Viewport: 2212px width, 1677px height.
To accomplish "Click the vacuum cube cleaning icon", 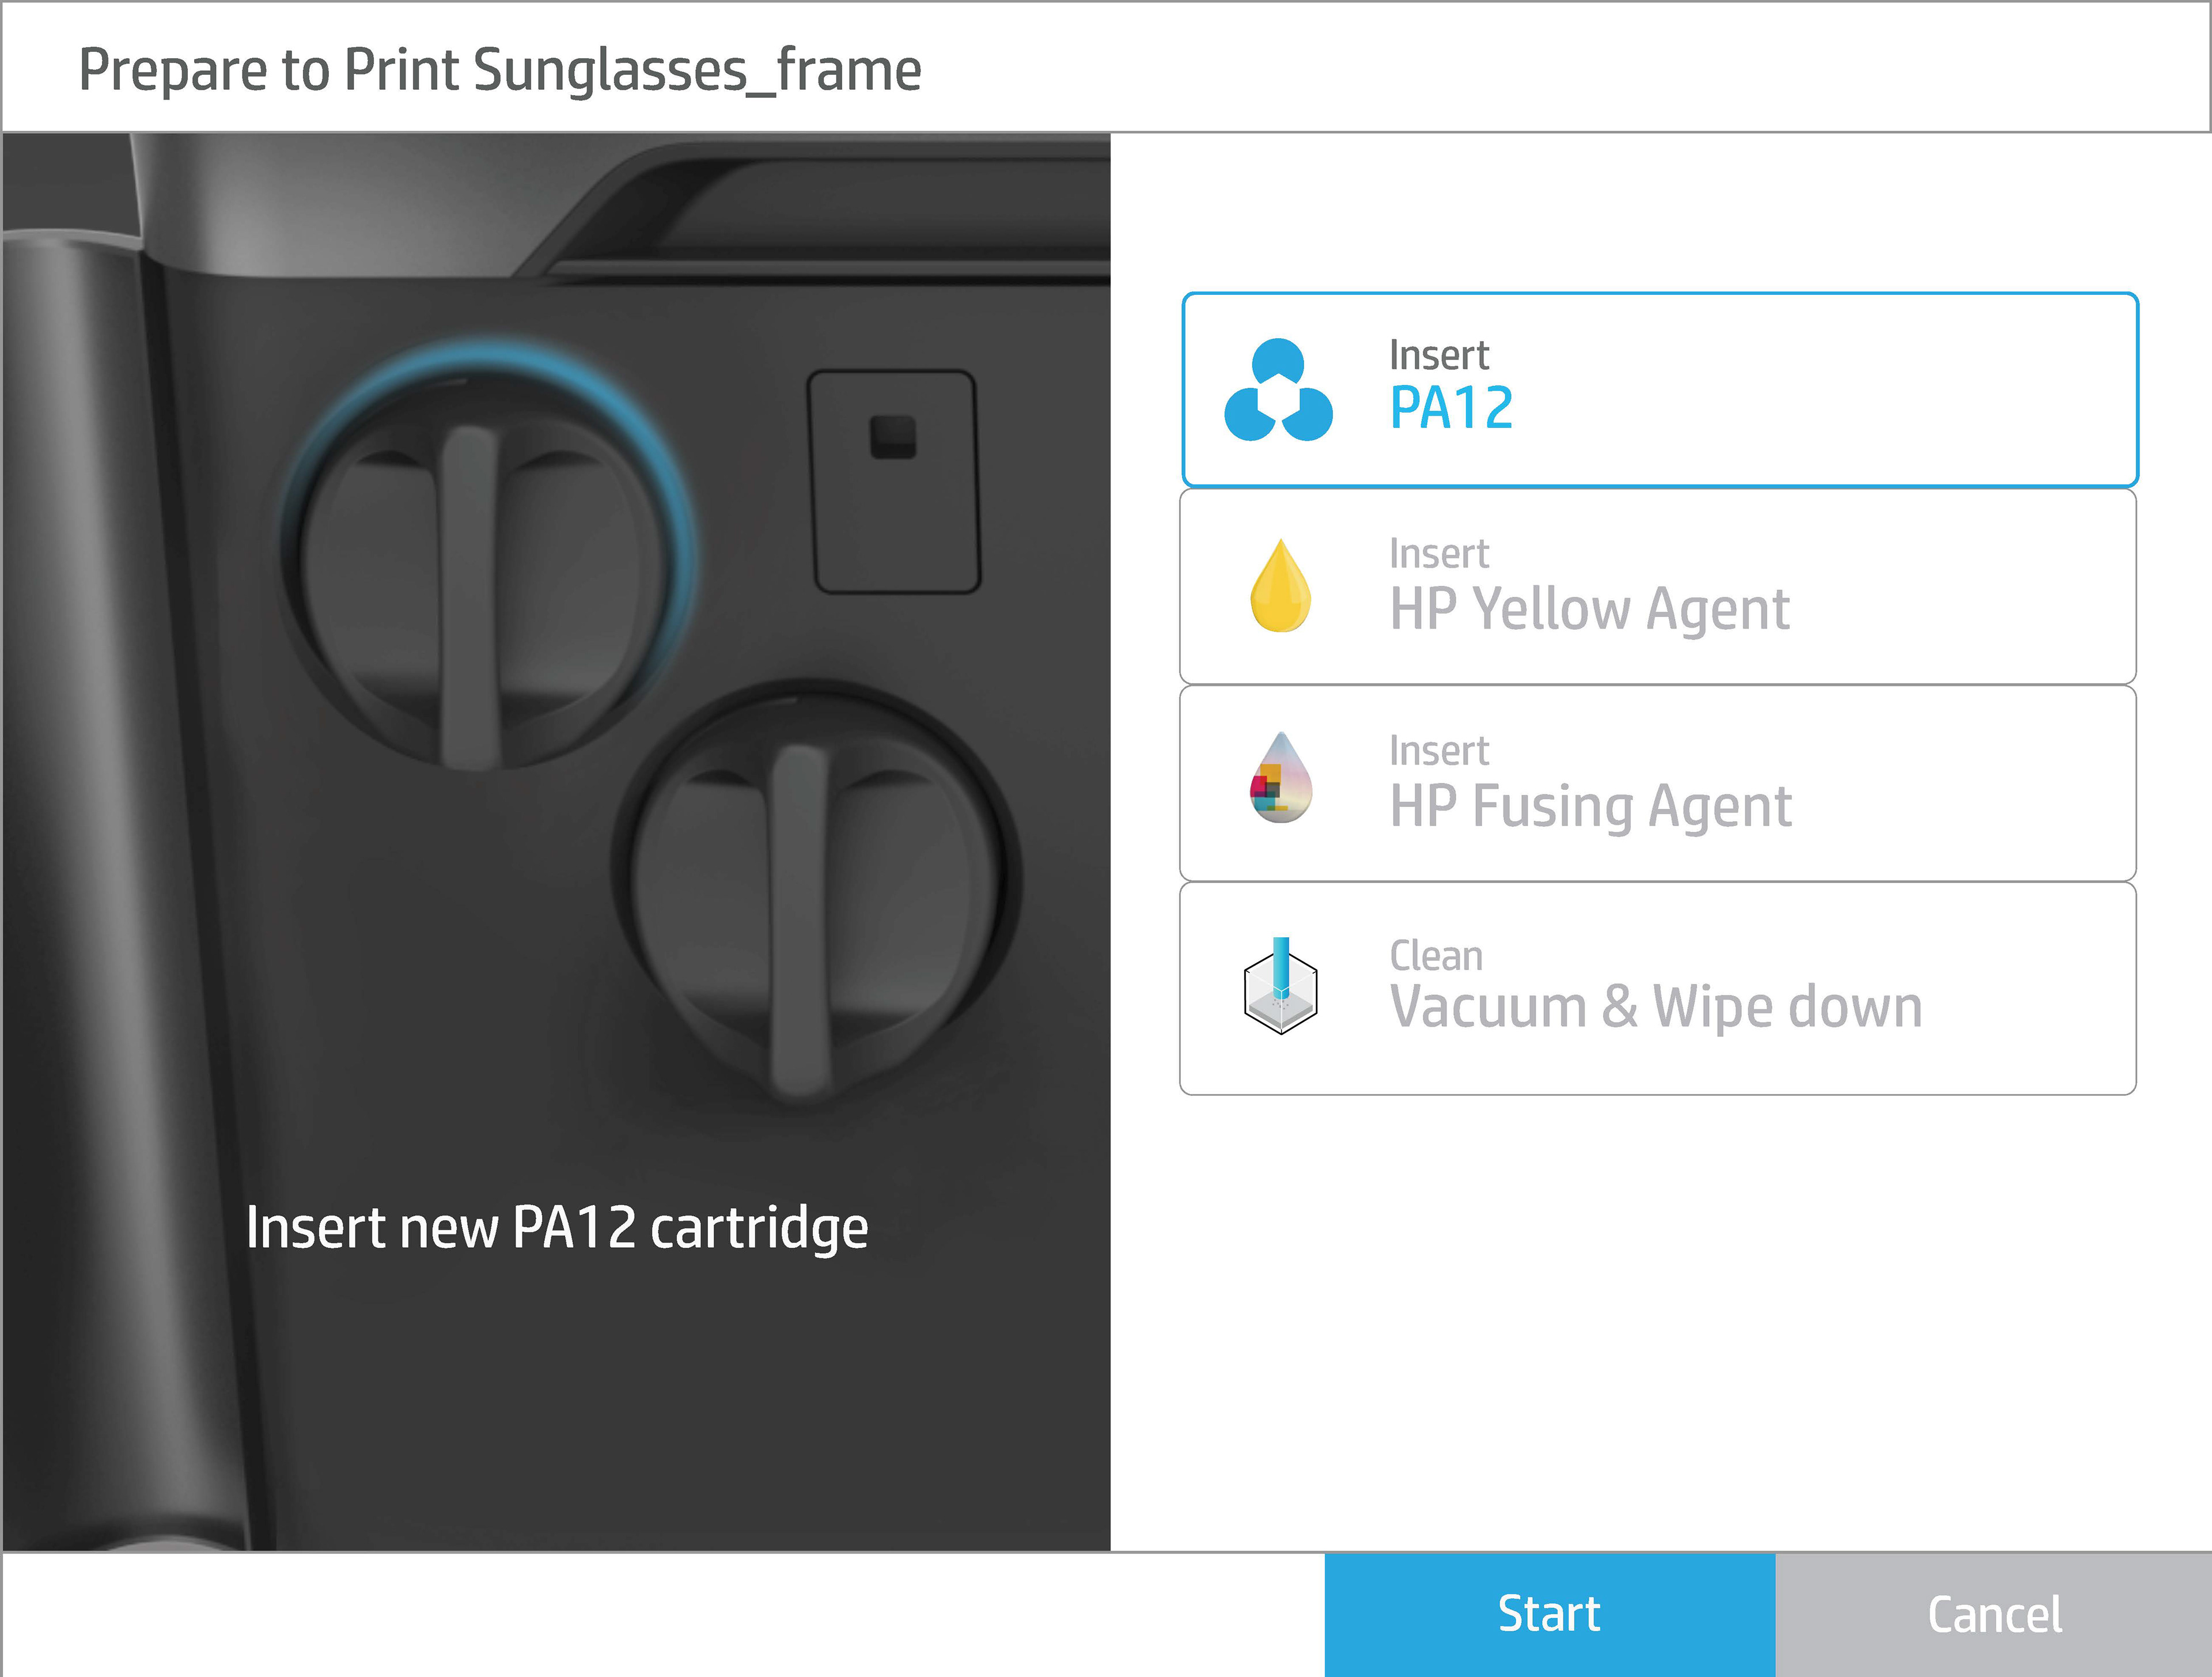I will (x=1280, y=986).
